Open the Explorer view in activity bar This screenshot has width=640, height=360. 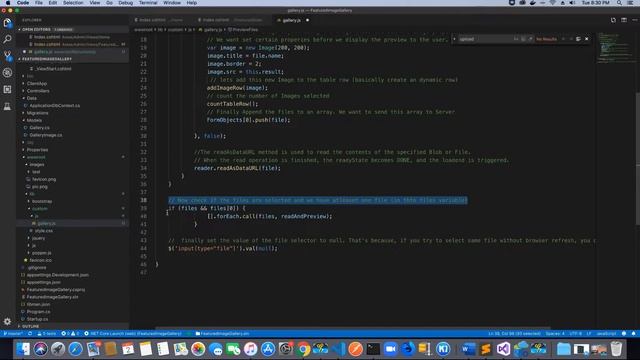pos(7,23)
